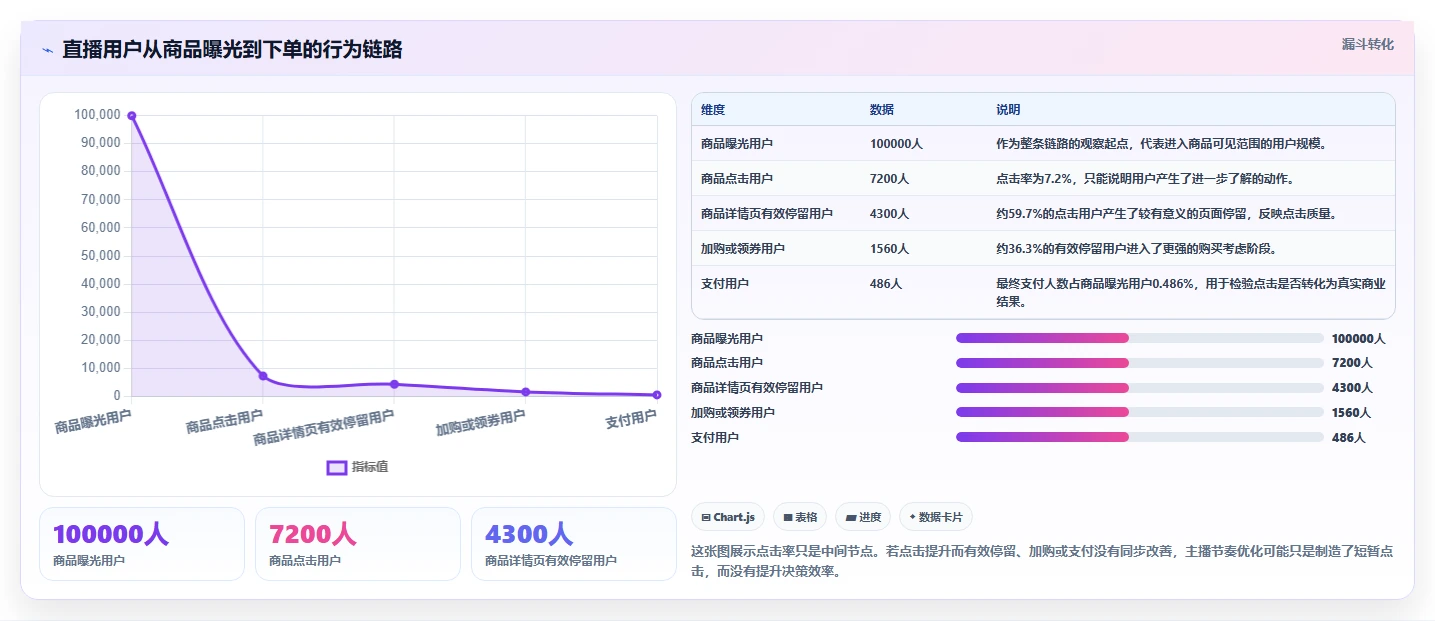Viewport: 1435px width, 621px height.
Task: Click the 支付用户 progress bar
Action: [1140, 437]
